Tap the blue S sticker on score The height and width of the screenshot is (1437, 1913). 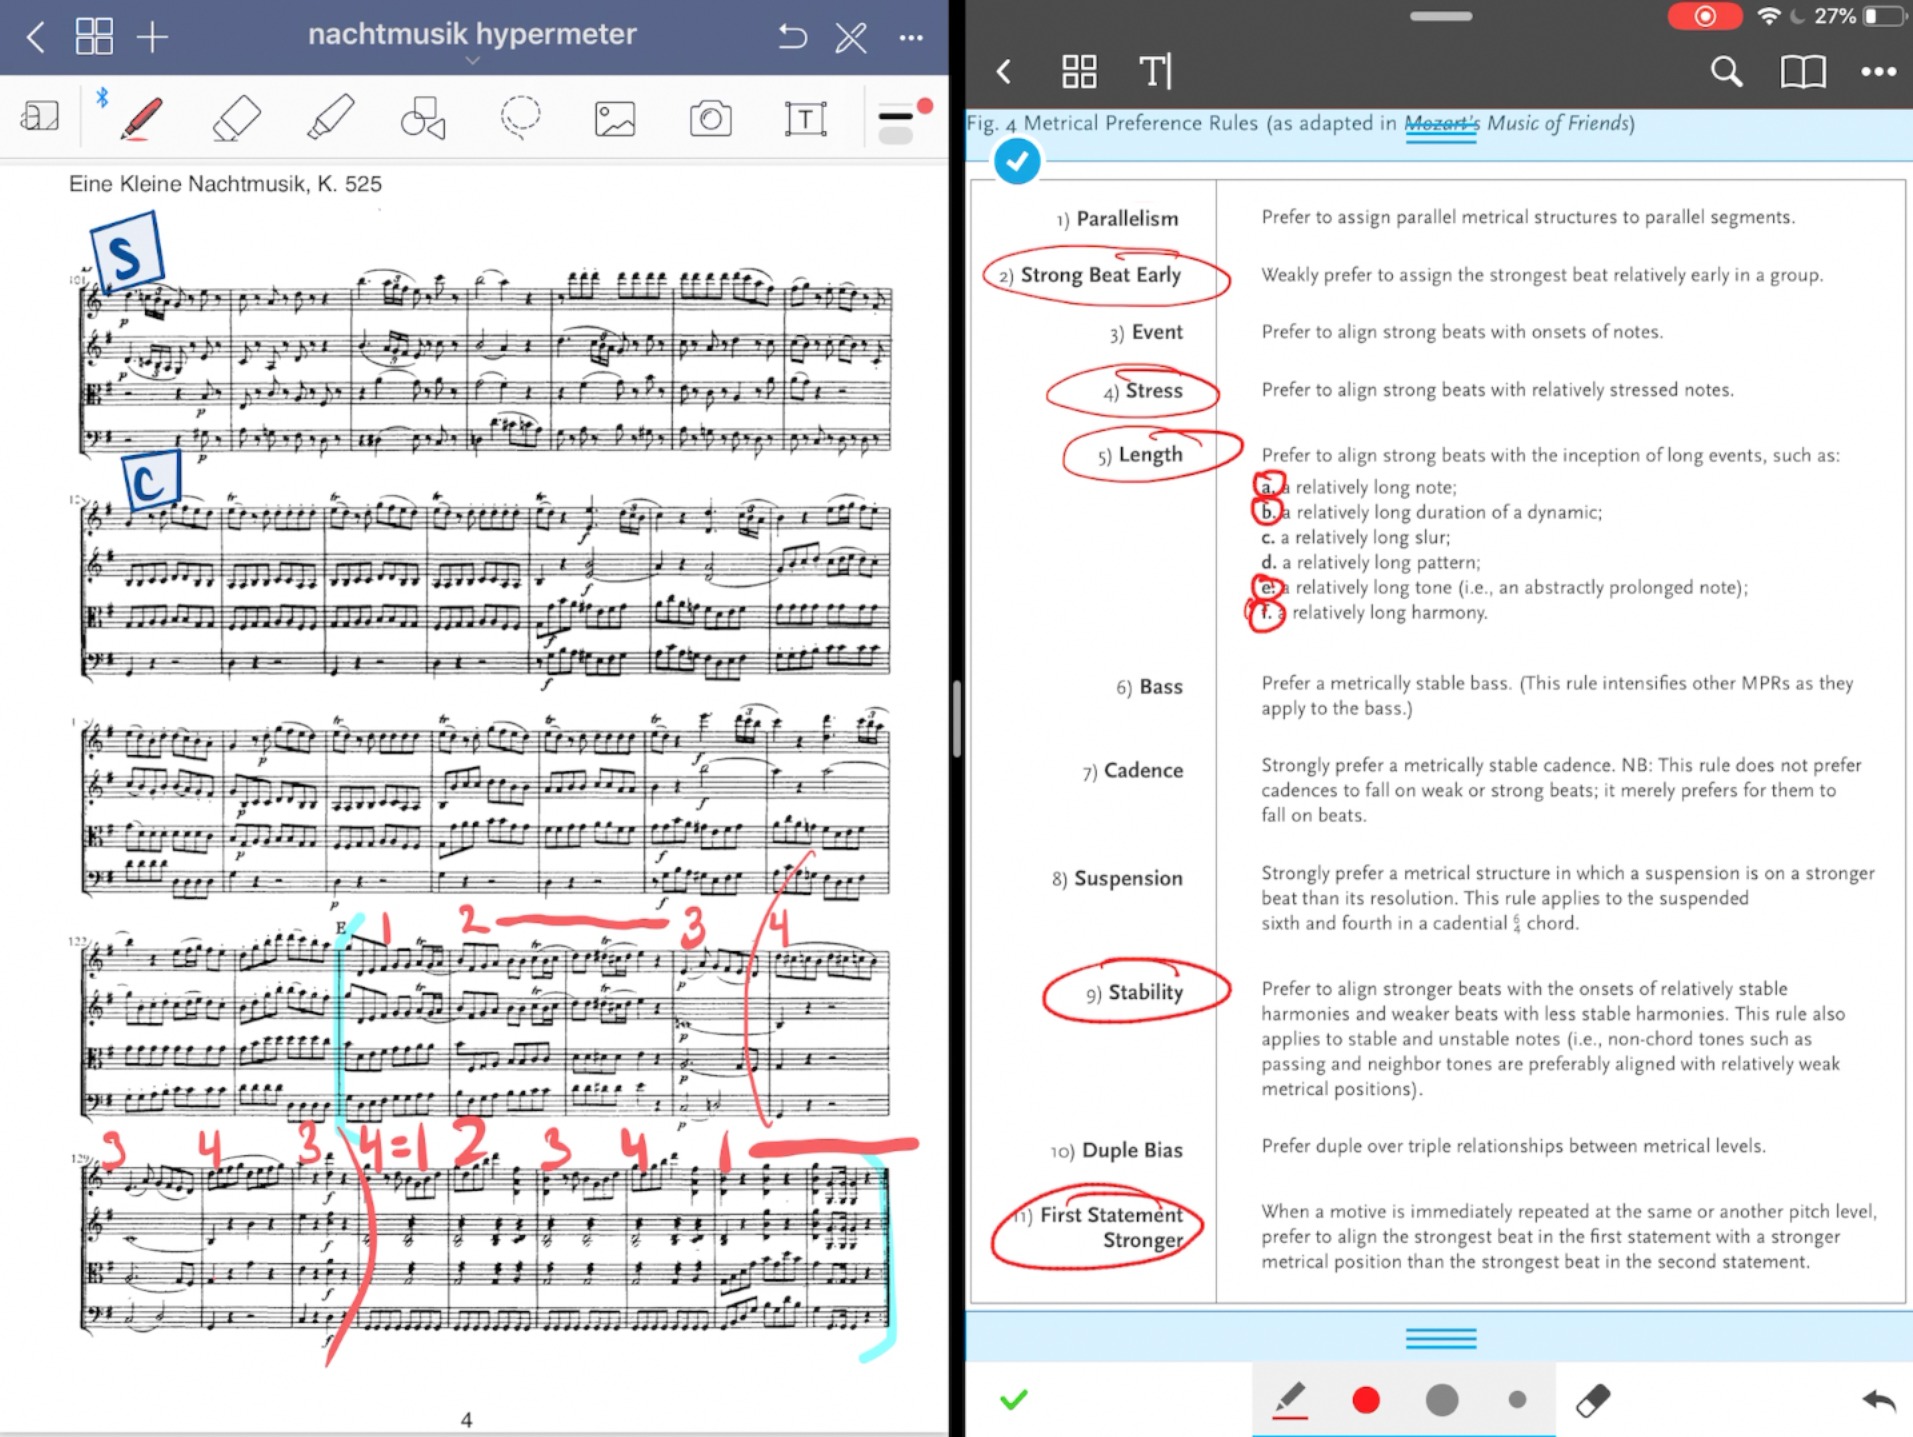[127, 251]
